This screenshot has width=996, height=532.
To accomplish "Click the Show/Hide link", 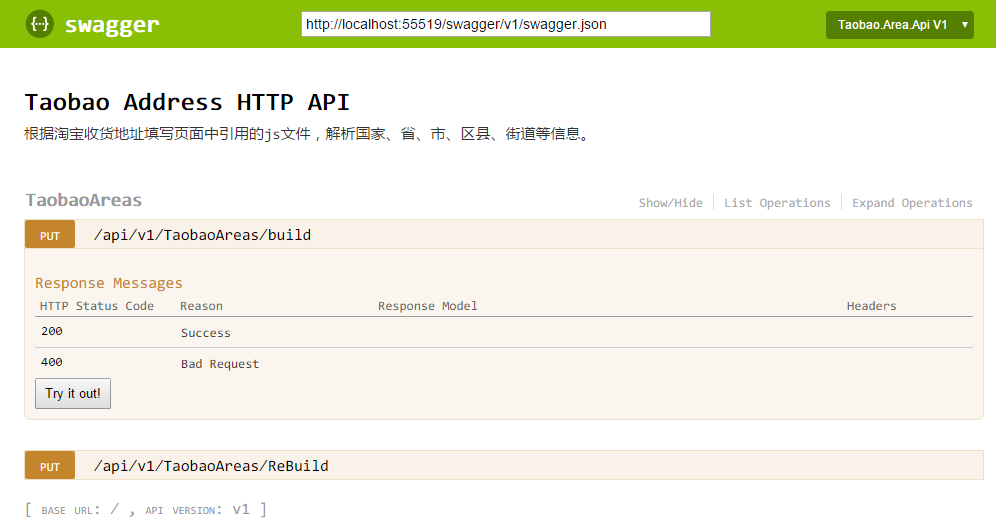I will pos(670,203).
